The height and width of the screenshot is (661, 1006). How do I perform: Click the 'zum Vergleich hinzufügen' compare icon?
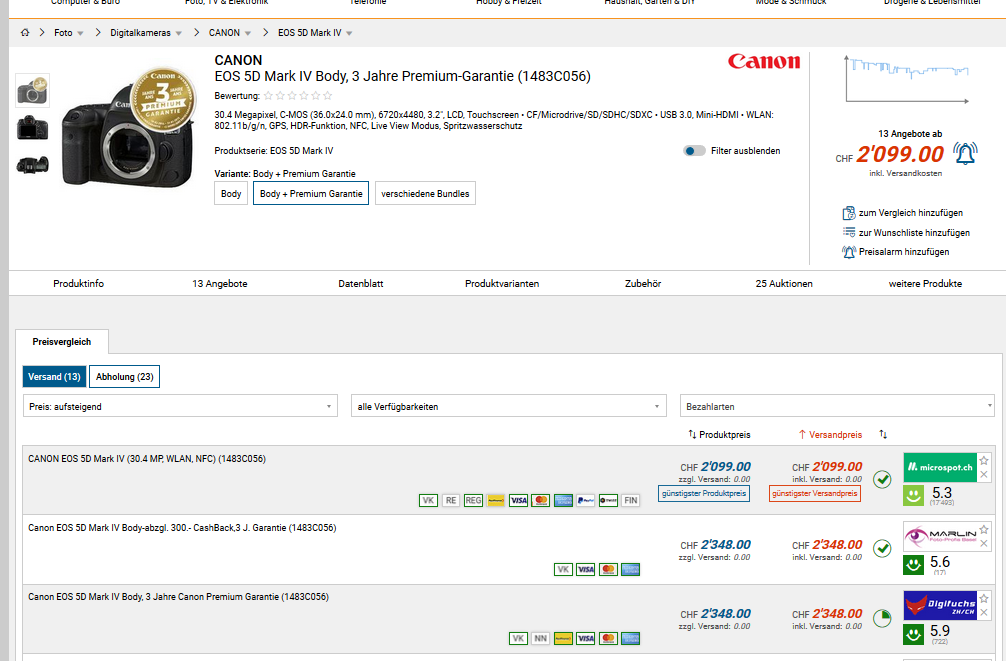click(x=850, y=213)
